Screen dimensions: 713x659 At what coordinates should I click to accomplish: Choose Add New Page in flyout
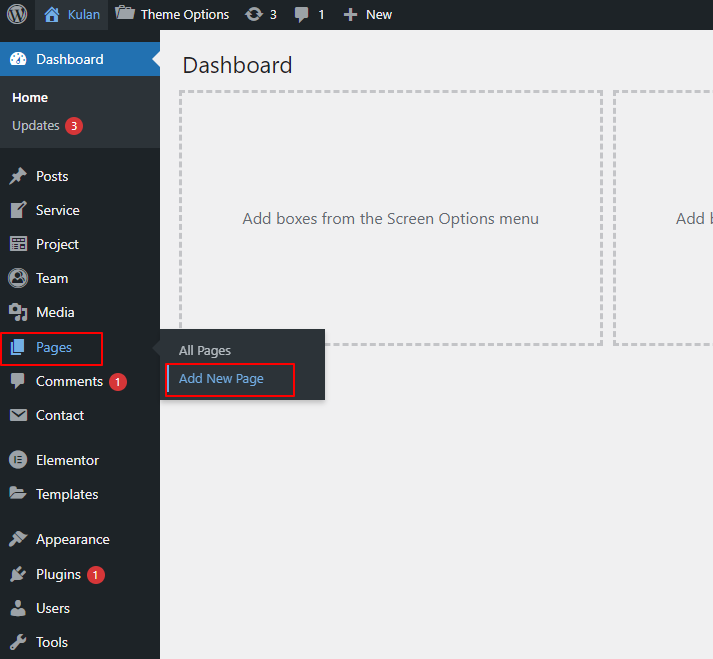point(221,379)
